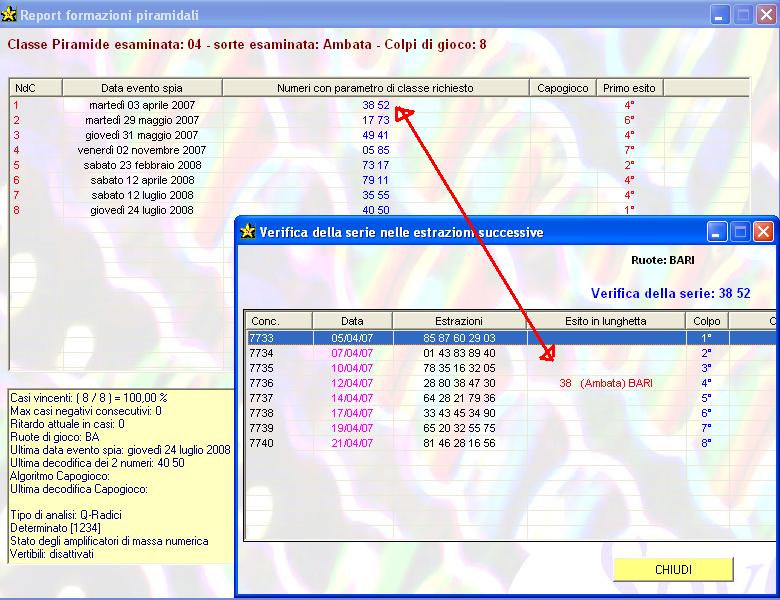Click the 38 (Ambata) BARI result
The height and width of the screenshot is (600, 780).
tap(606, 383)
